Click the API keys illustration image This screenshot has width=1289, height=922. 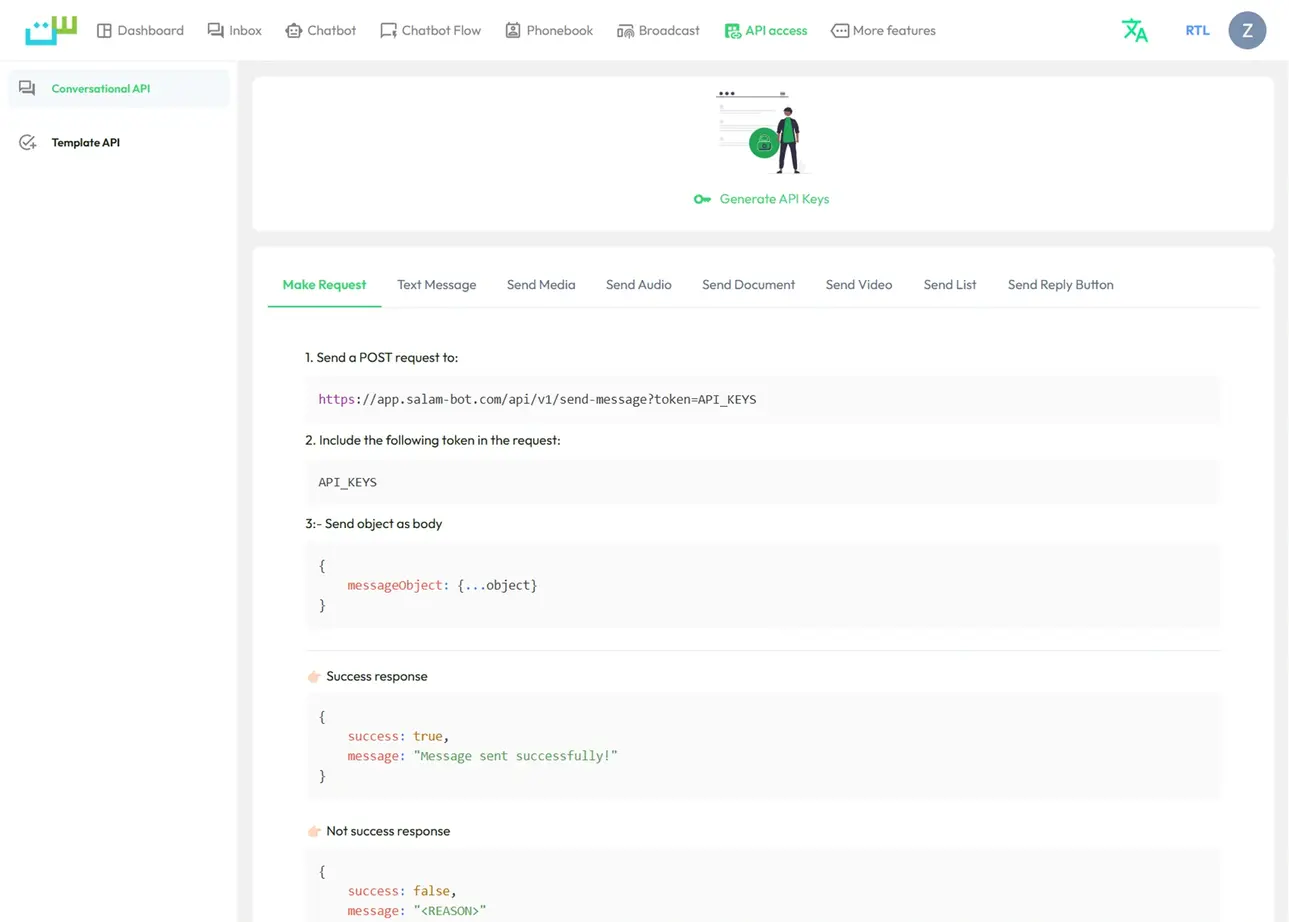(x=763, y=132)
